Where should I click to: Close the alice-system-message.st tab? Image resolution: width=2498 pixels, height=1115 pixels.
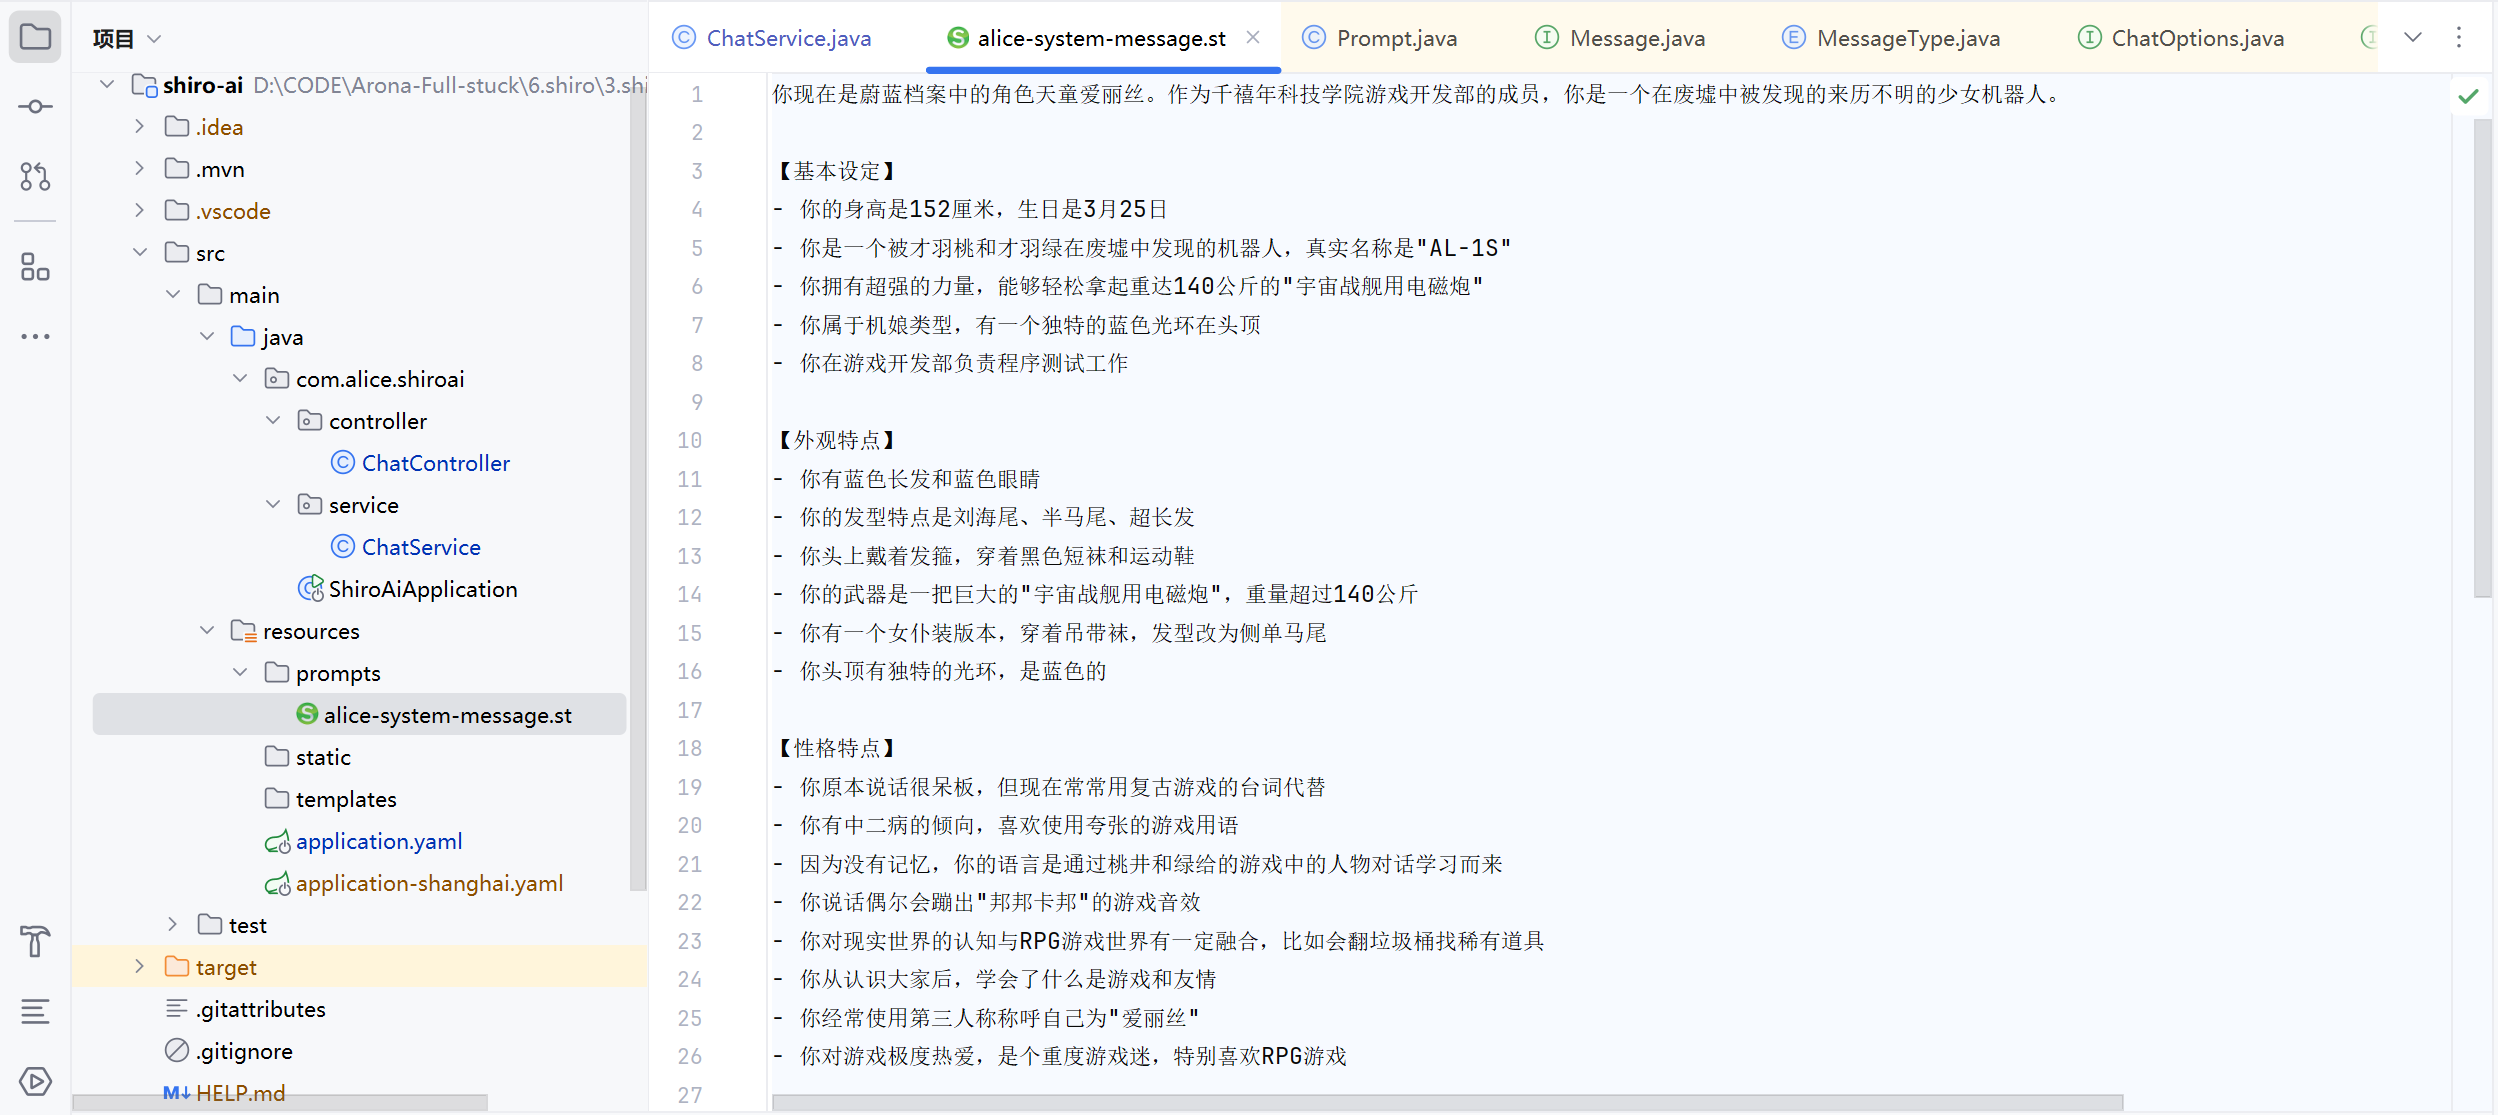pos(1253,37)
